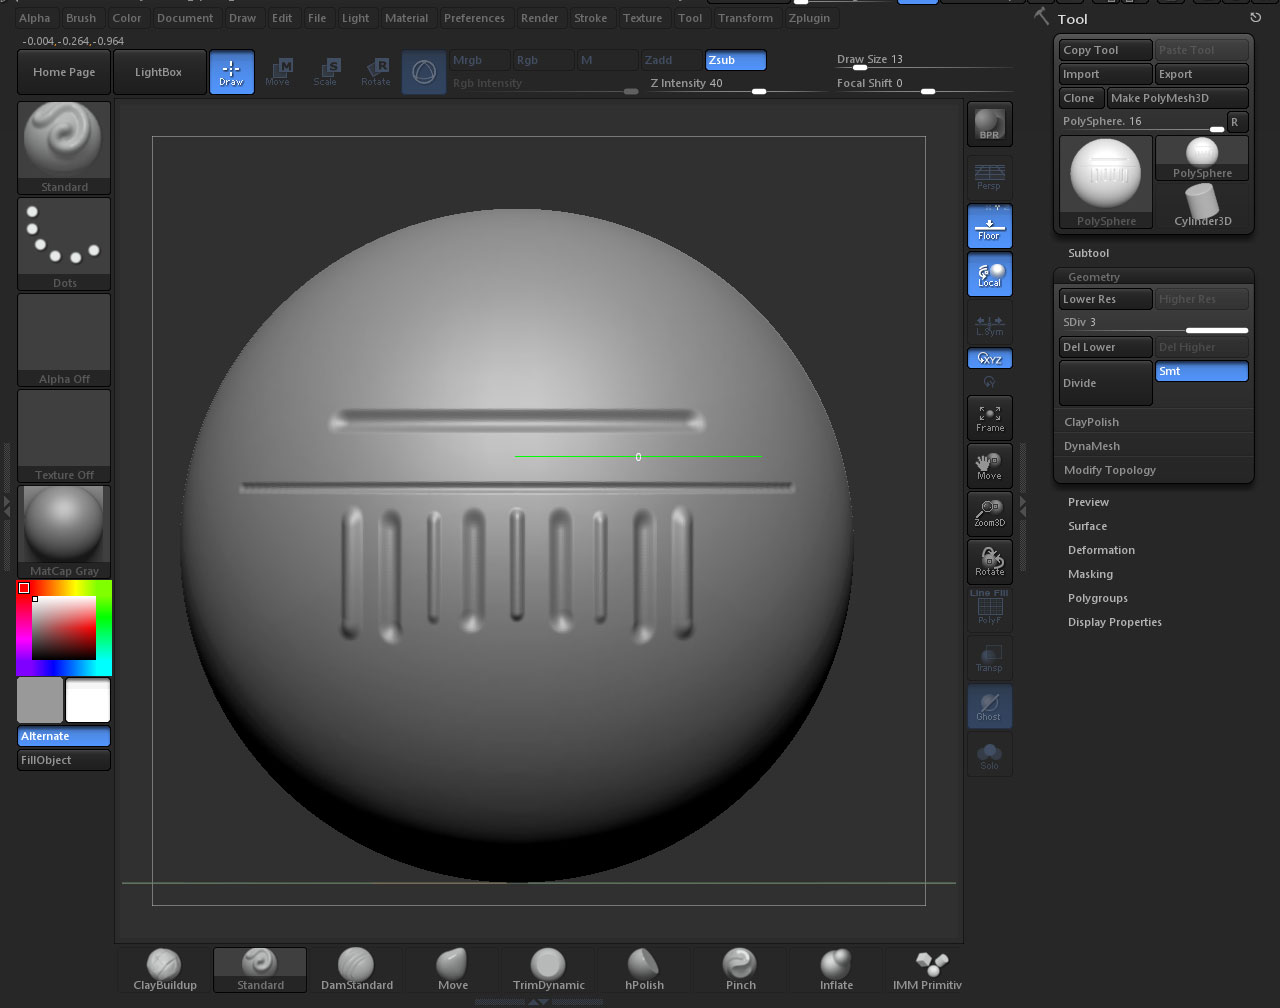Click the Zoom3D navigation icon
The width and height of the screenshot is (1280, 1008).
pyautogui.click(x=989, y=513)
